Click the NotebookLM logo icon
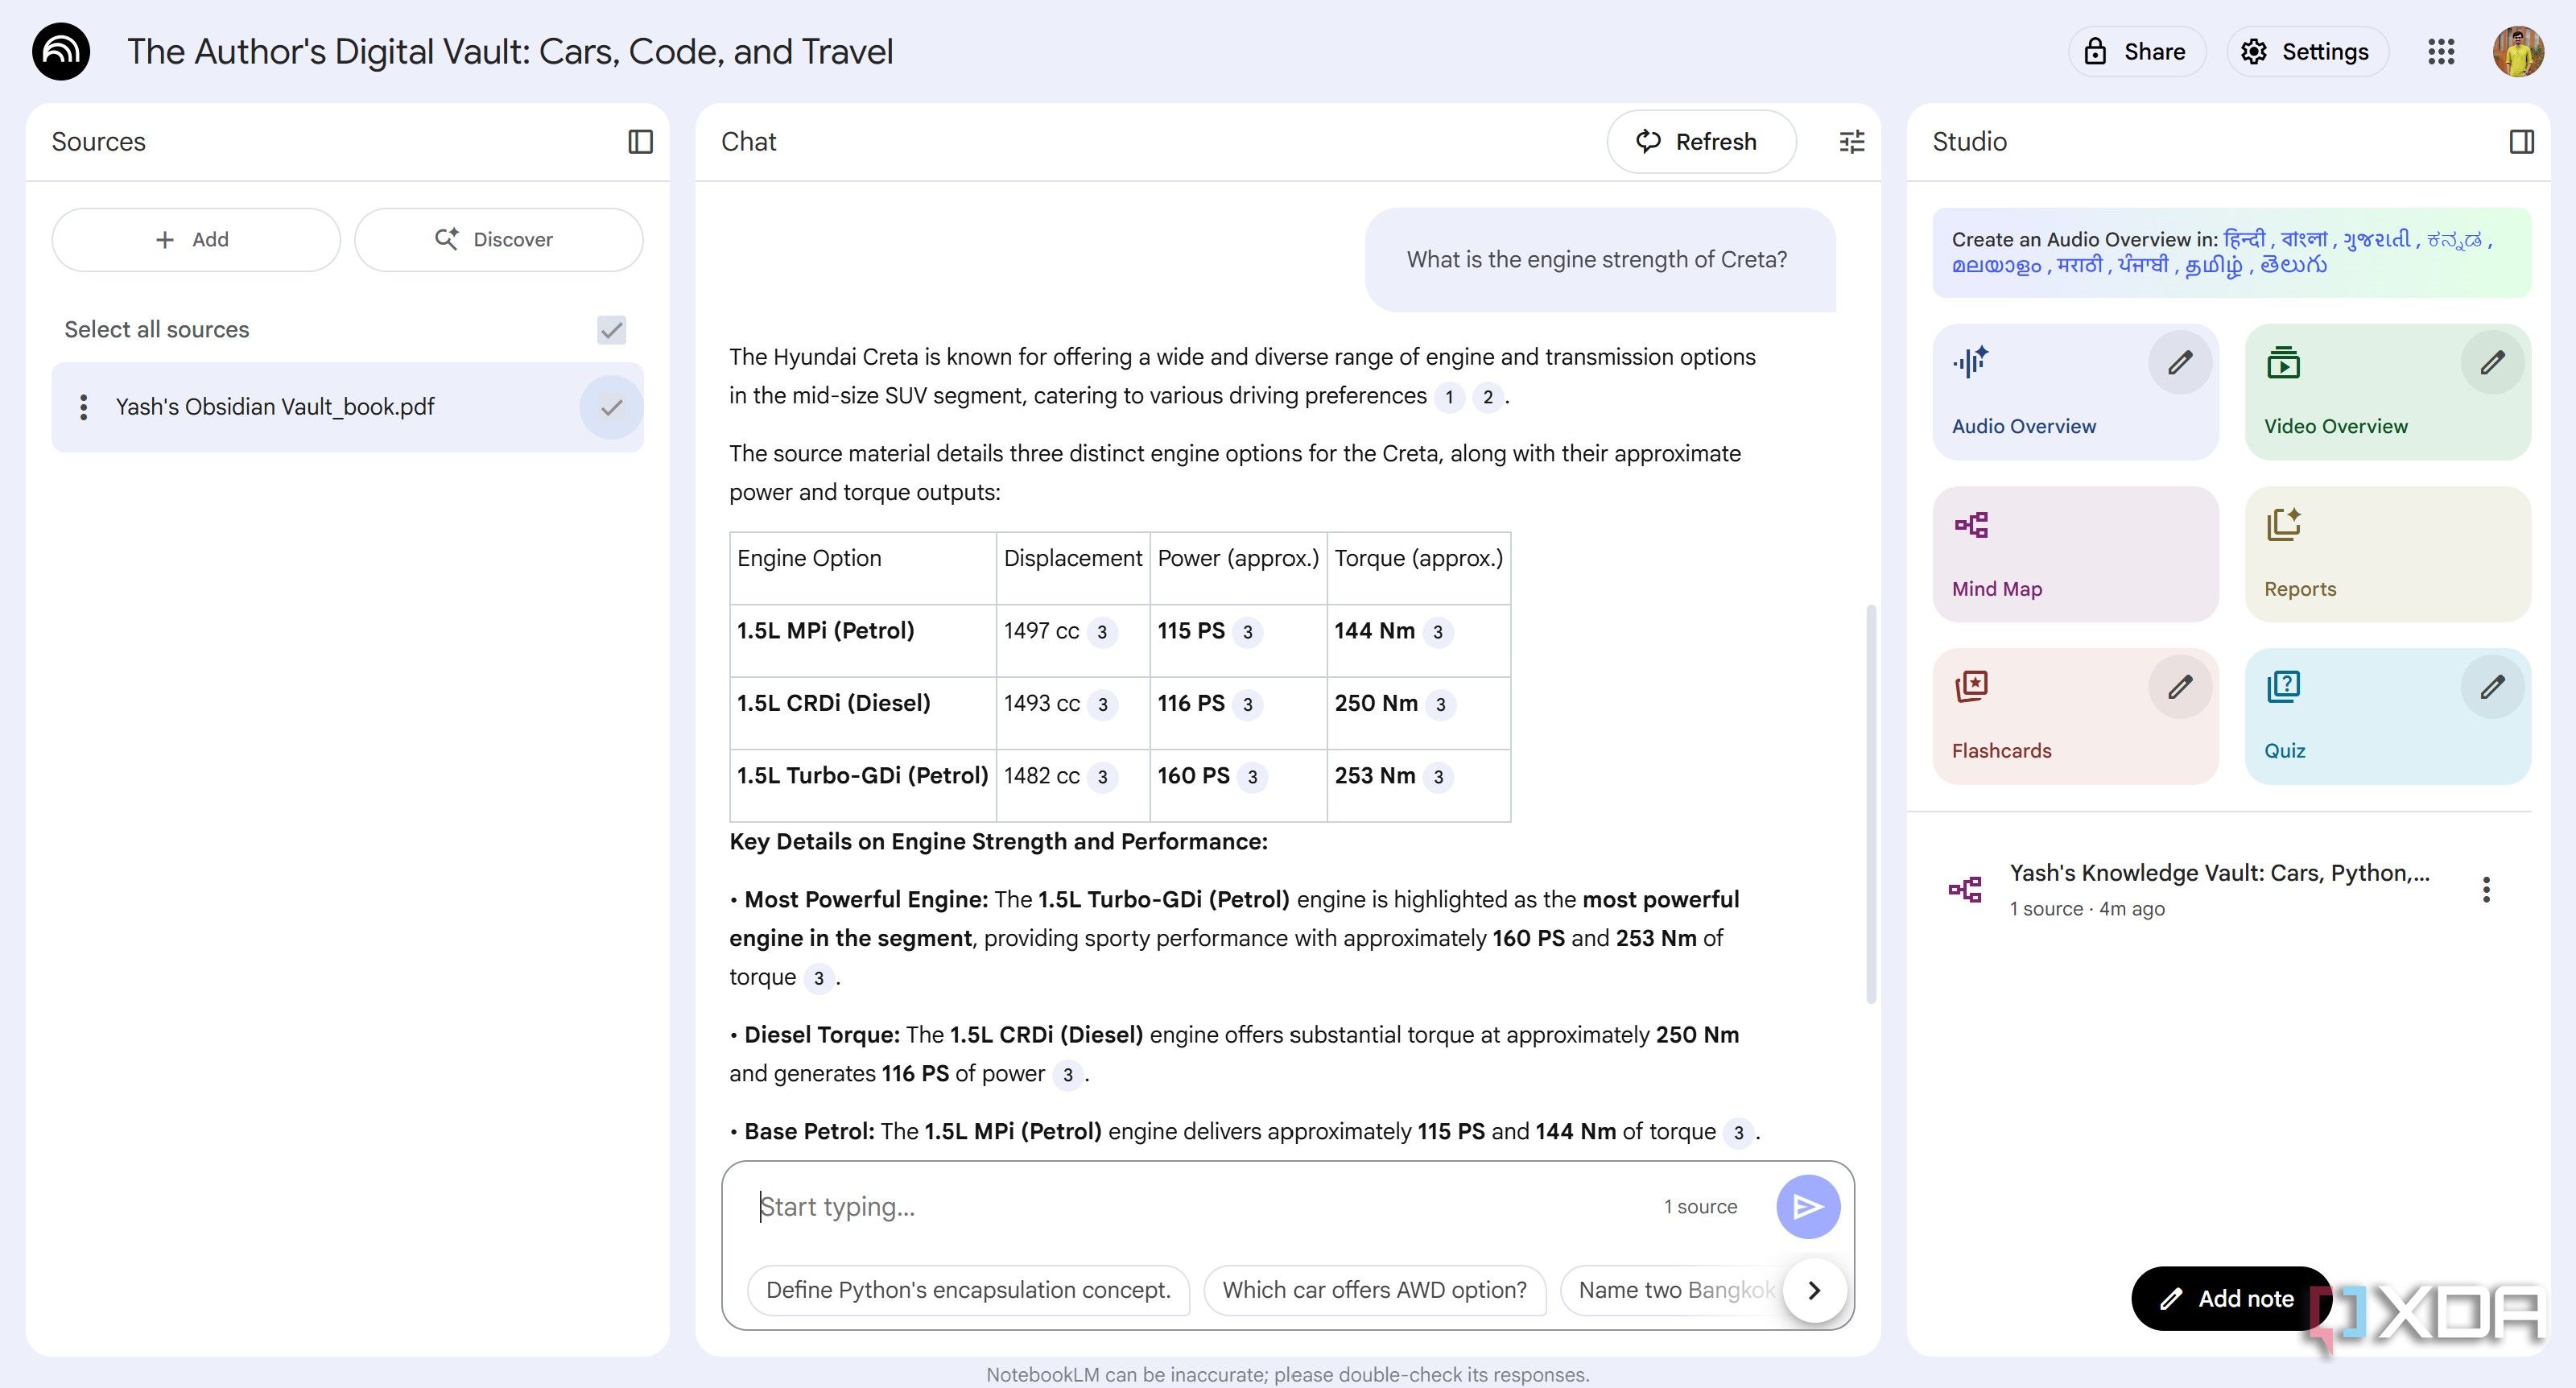The image size is (2576, 1388). [61, 51]
